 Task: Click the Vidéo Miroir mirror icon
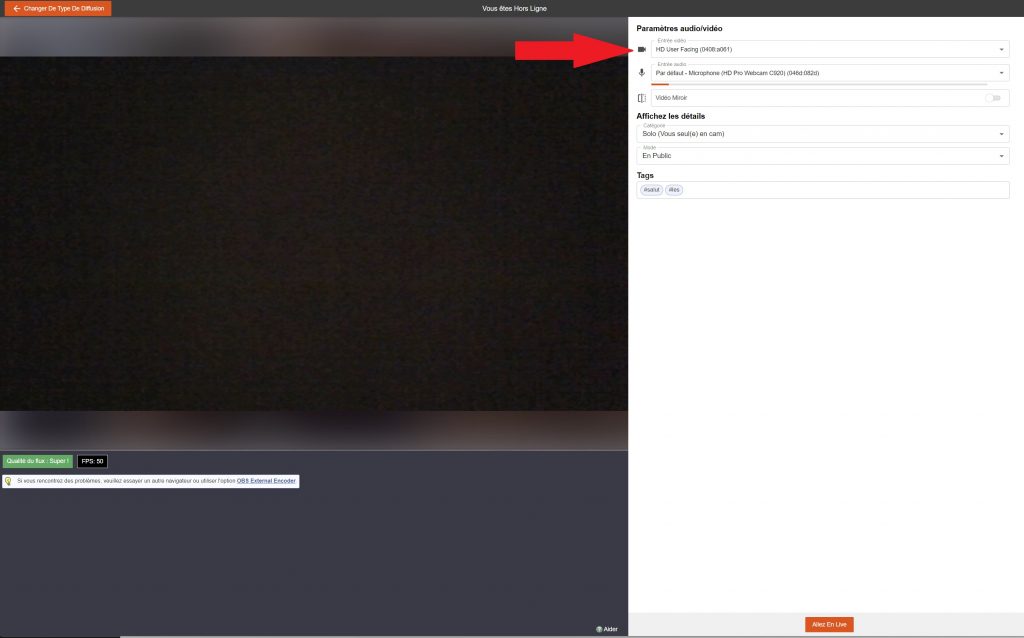pyautogui.click(x=642, y=98)
